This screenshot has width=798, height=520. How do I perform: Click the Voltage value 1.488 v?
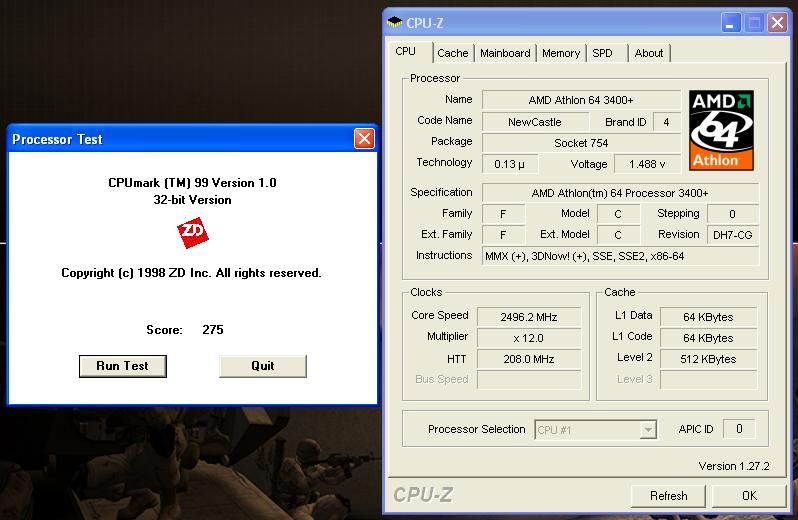pyautogui.click(x=647, y=164)
